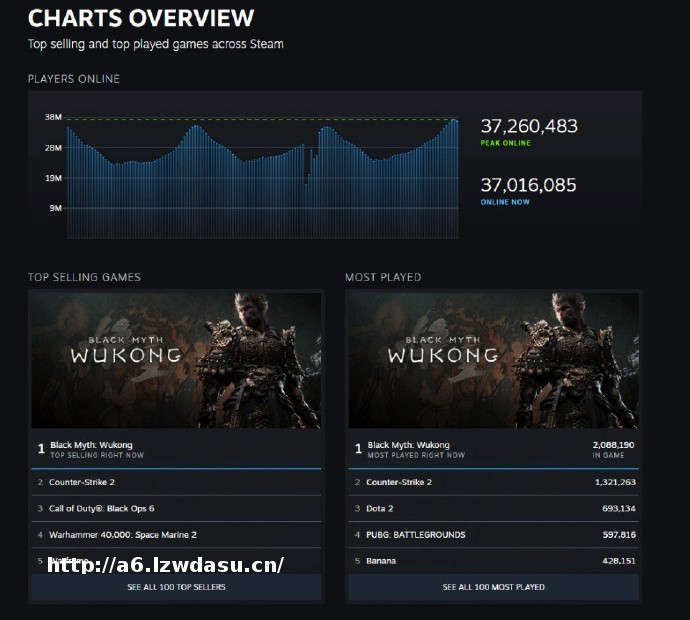This screenshot has height=620, width=690.
Task: Select Black Myth: Wukong in top selling list
Action: click(176, 449)
